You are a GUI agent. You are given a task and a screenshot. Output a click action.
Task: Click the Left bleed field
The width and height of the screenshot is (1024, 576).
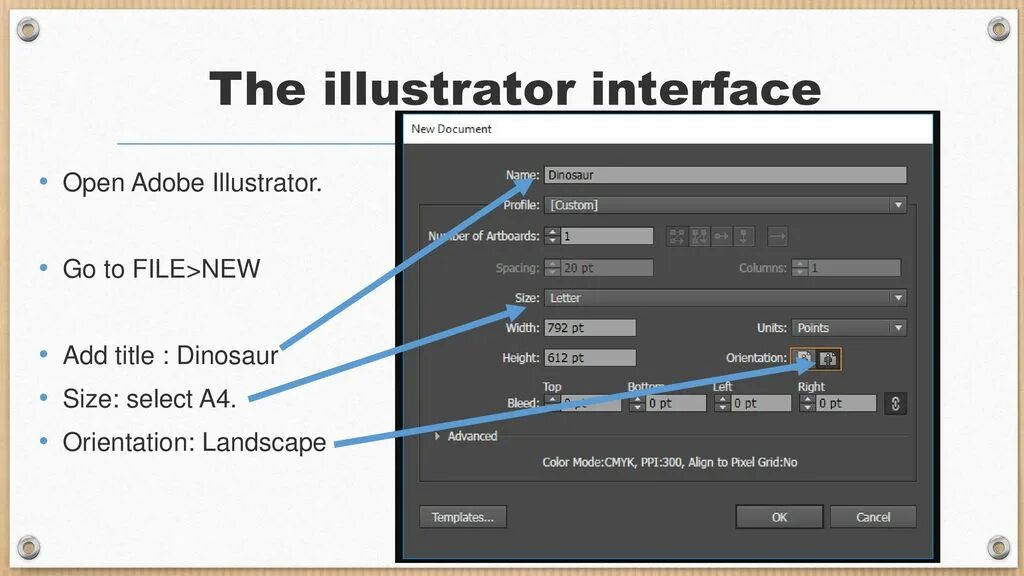click(x=761, y=404)
